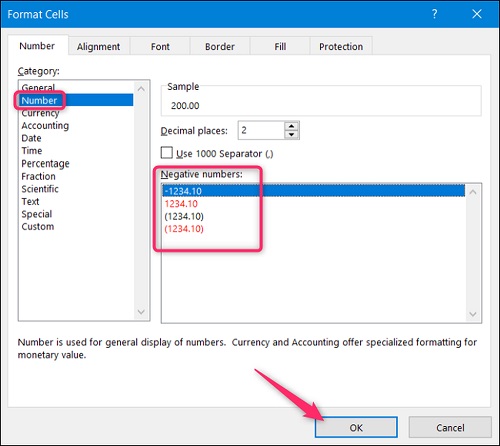Viewport: 500px width, 446px height.
Task: Open the Font tab
Action: (x=160, y=47)
